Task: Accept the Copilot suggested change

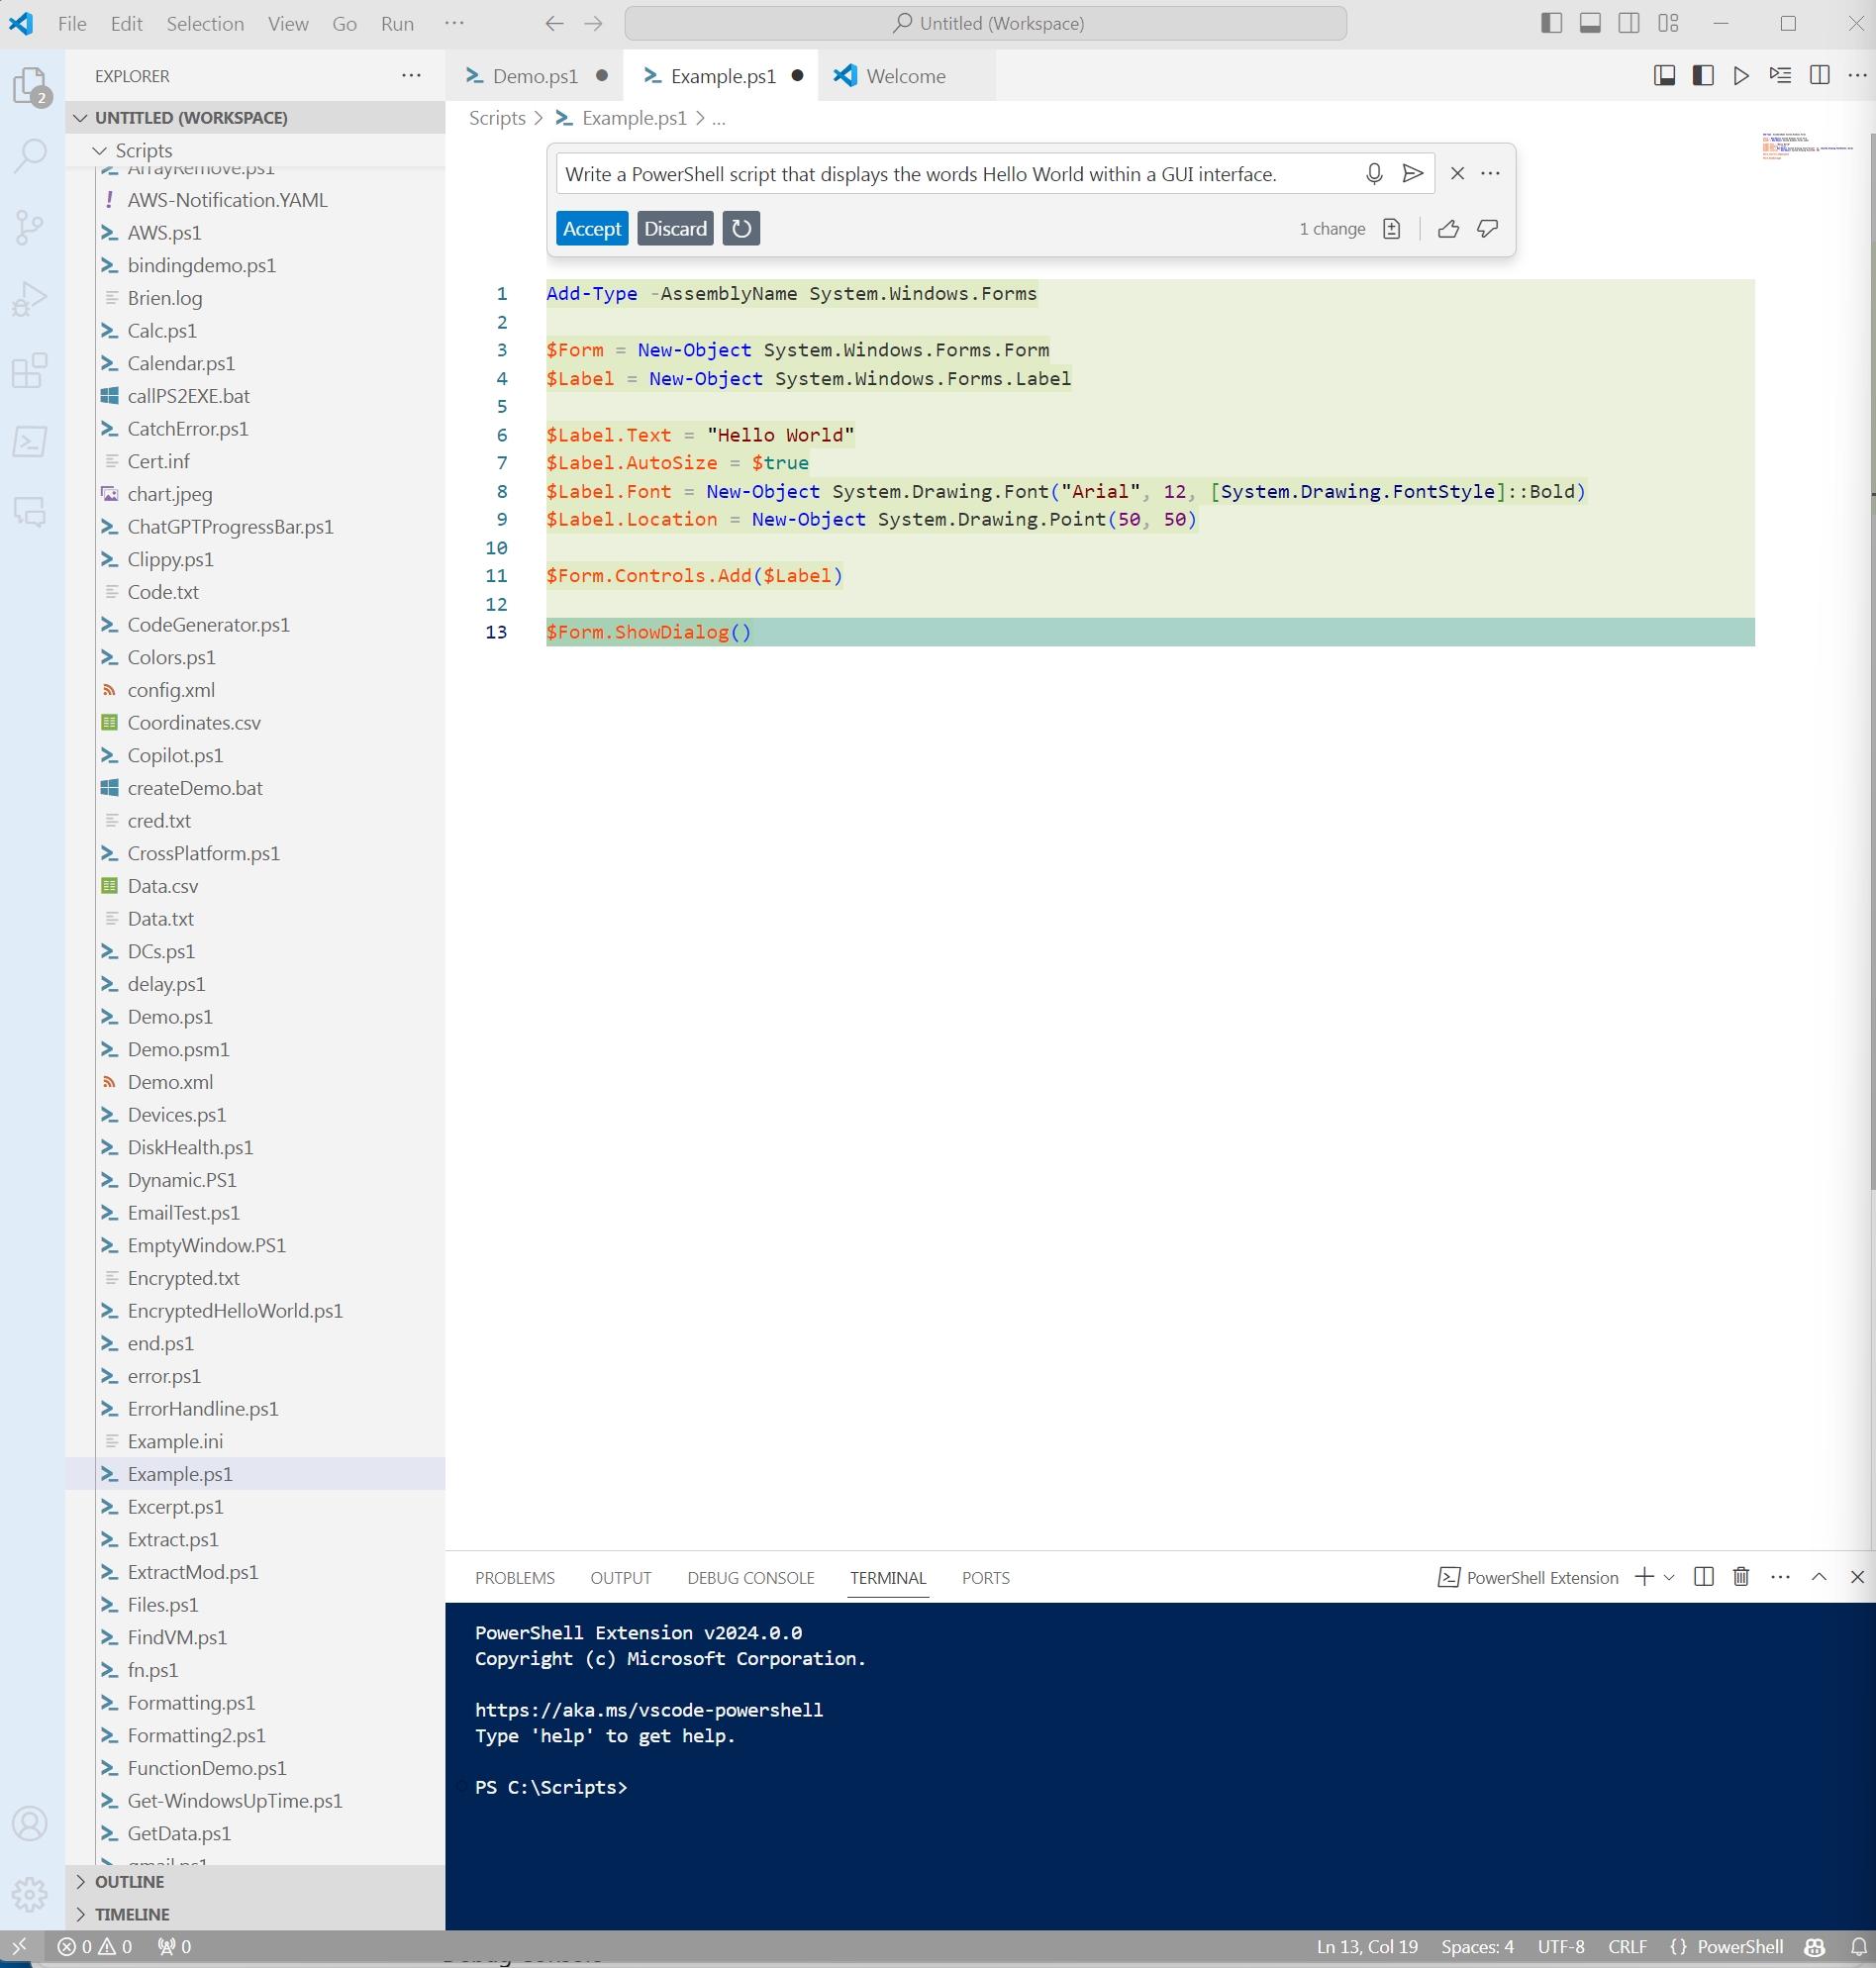Action: (592, 228)
